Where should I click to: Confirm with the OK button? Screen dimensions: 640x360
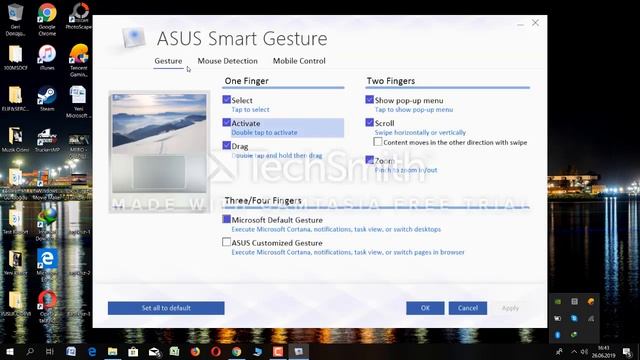(x=425, y=308)
